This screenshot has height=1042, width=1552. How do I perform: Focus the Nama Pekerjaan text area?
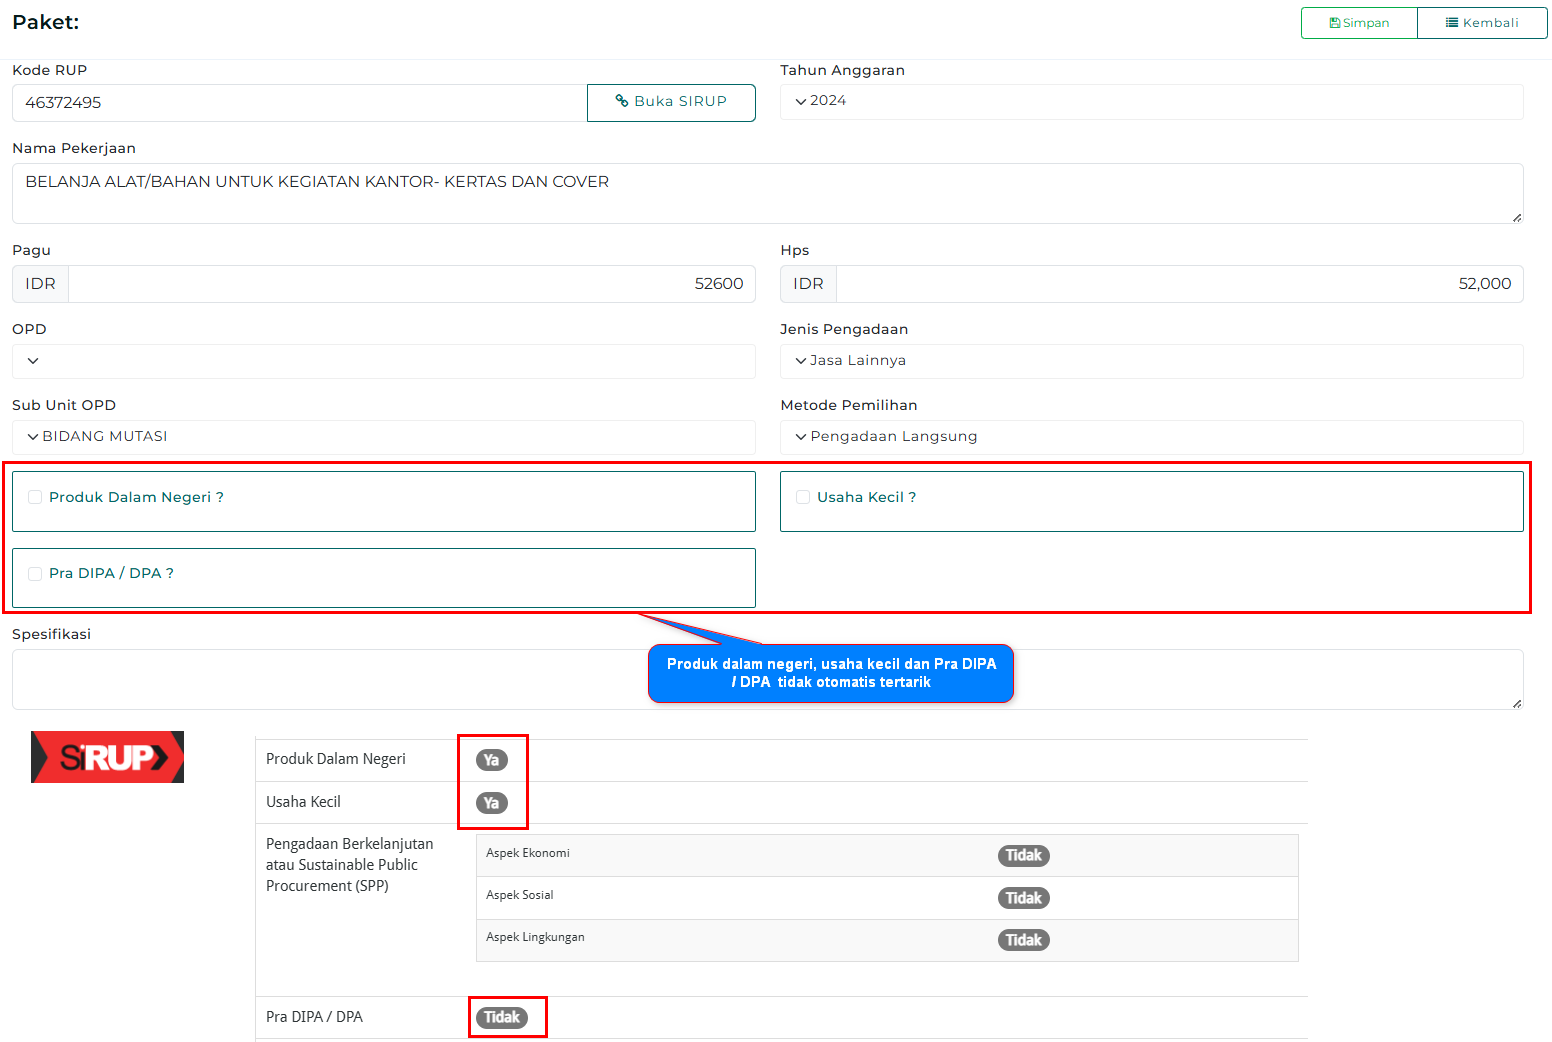pos(766,193)
